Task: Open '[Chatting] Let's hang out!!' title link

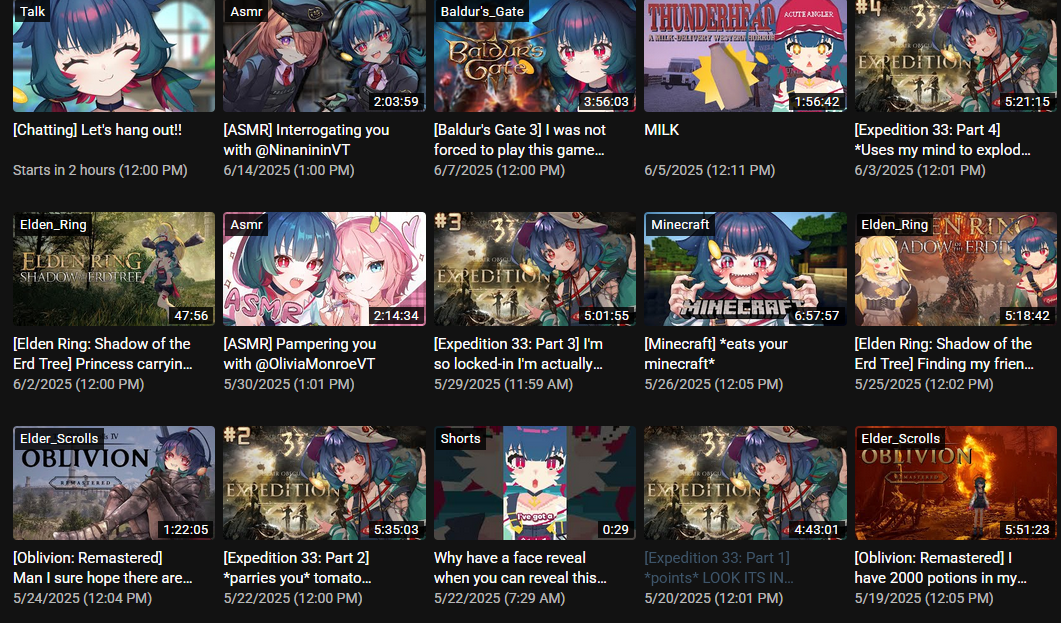Action: click(x=97, y=130)
